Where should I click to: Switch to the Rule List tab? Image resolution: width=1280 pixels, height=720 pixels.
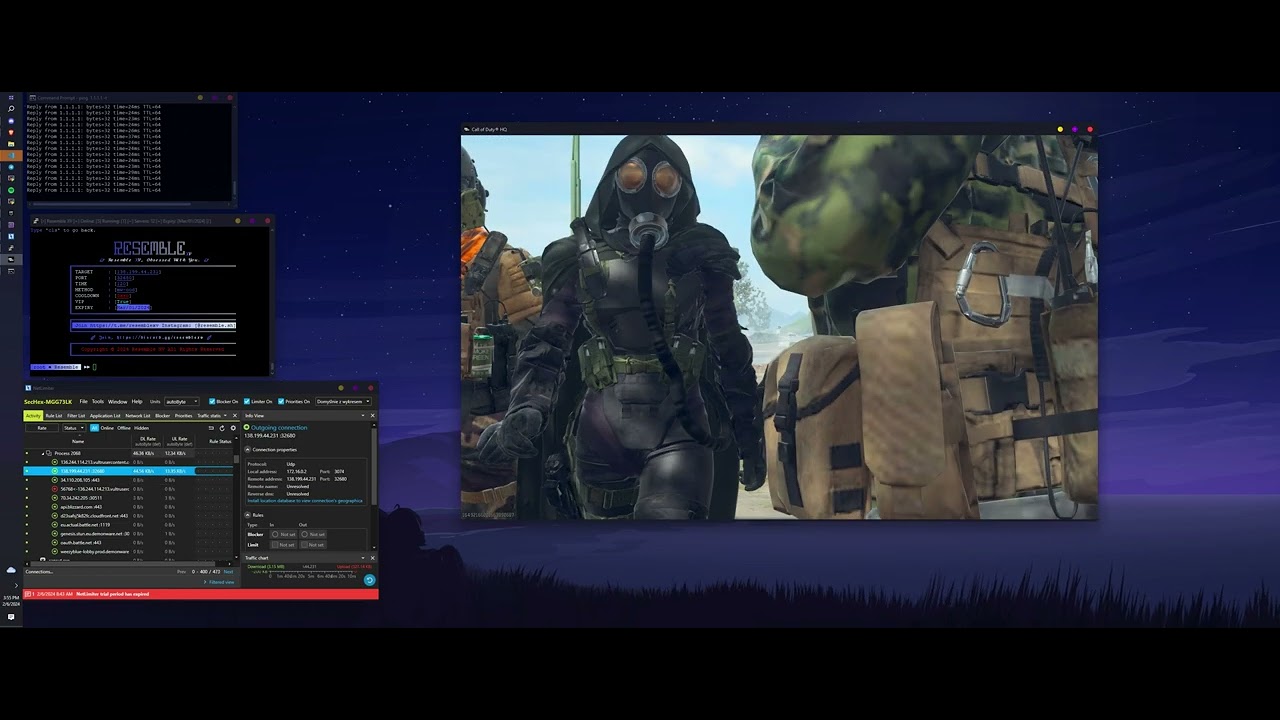click(54, 415)
